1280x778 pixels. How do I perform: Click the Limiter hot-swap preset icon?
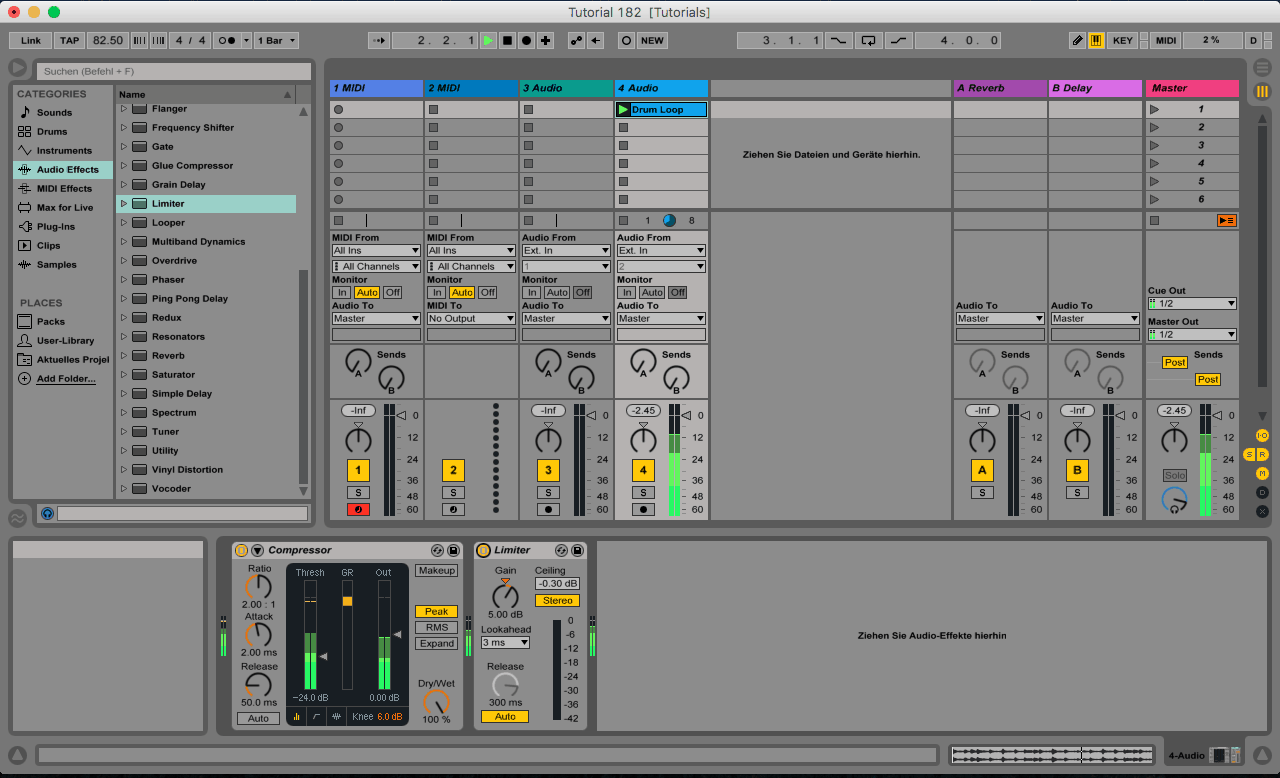click(561, 551)
